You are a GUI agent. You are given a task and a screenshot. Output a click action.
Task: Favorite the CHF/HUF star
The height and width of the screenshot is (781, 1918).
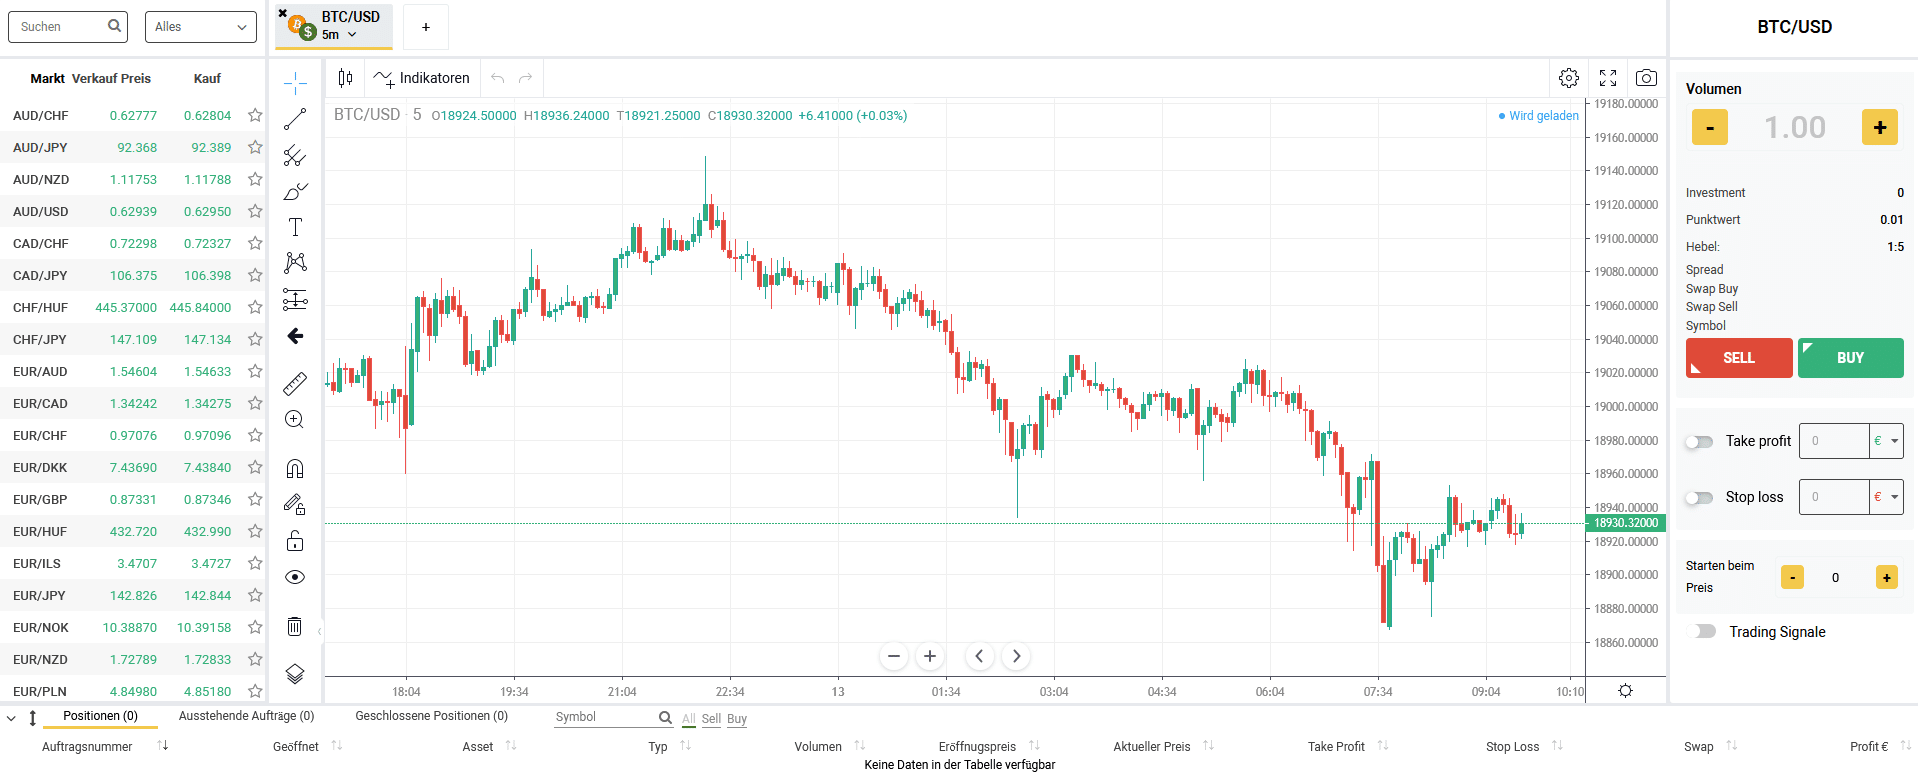255,307
